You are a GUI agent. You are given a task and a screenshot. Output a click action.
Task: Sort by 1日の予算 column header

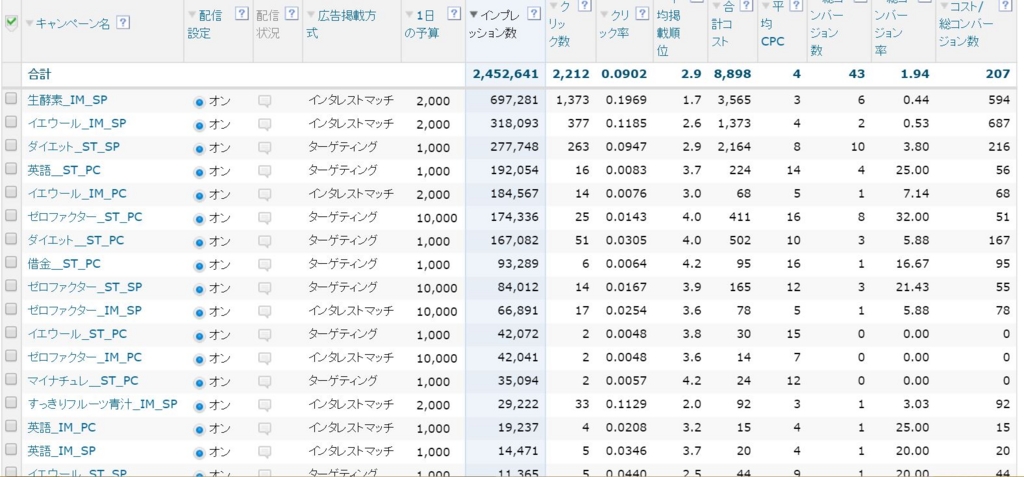(424, 24)
